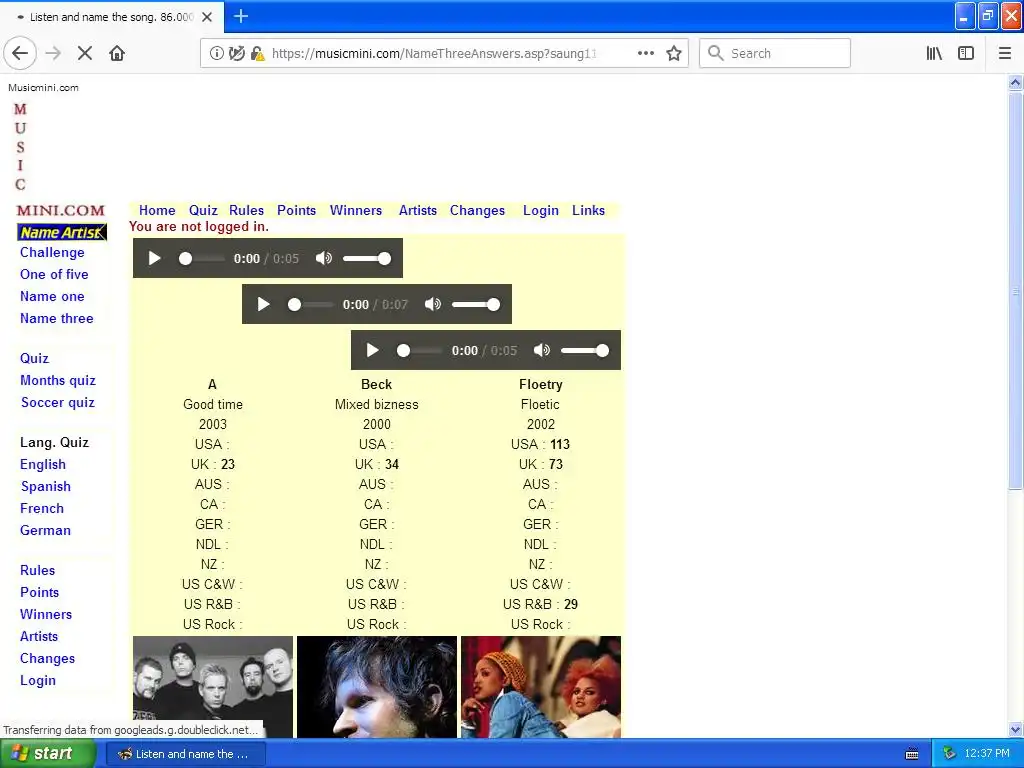1024x768 pixels.
Task: Open Rules in top navigation bar
Action: 246,210
